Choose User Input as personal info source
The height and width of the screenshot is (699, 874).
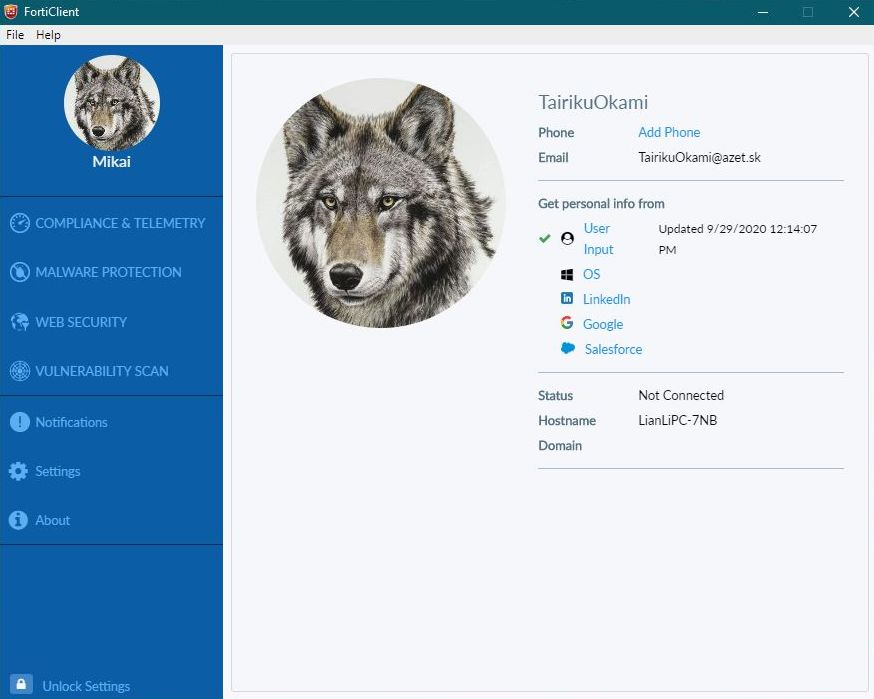[598, 239]
